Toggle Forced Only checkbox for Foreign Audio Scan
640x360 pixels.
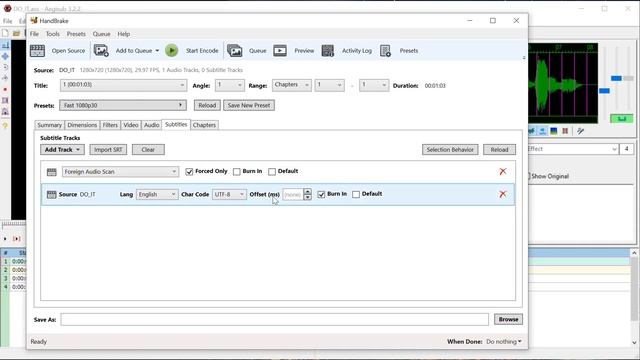189,172
